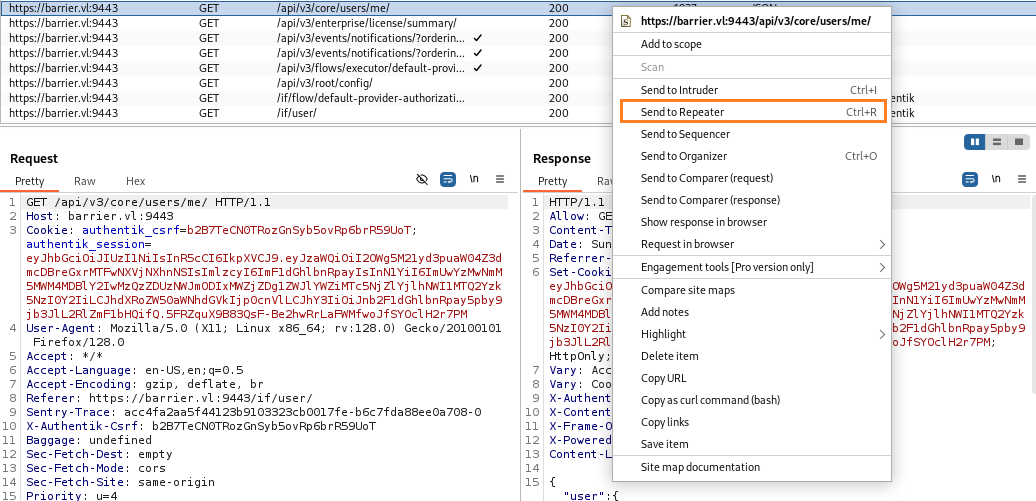Screen dimensions: 1036x501
Task: Choose Add to scope in context menu
Action: 671,44
